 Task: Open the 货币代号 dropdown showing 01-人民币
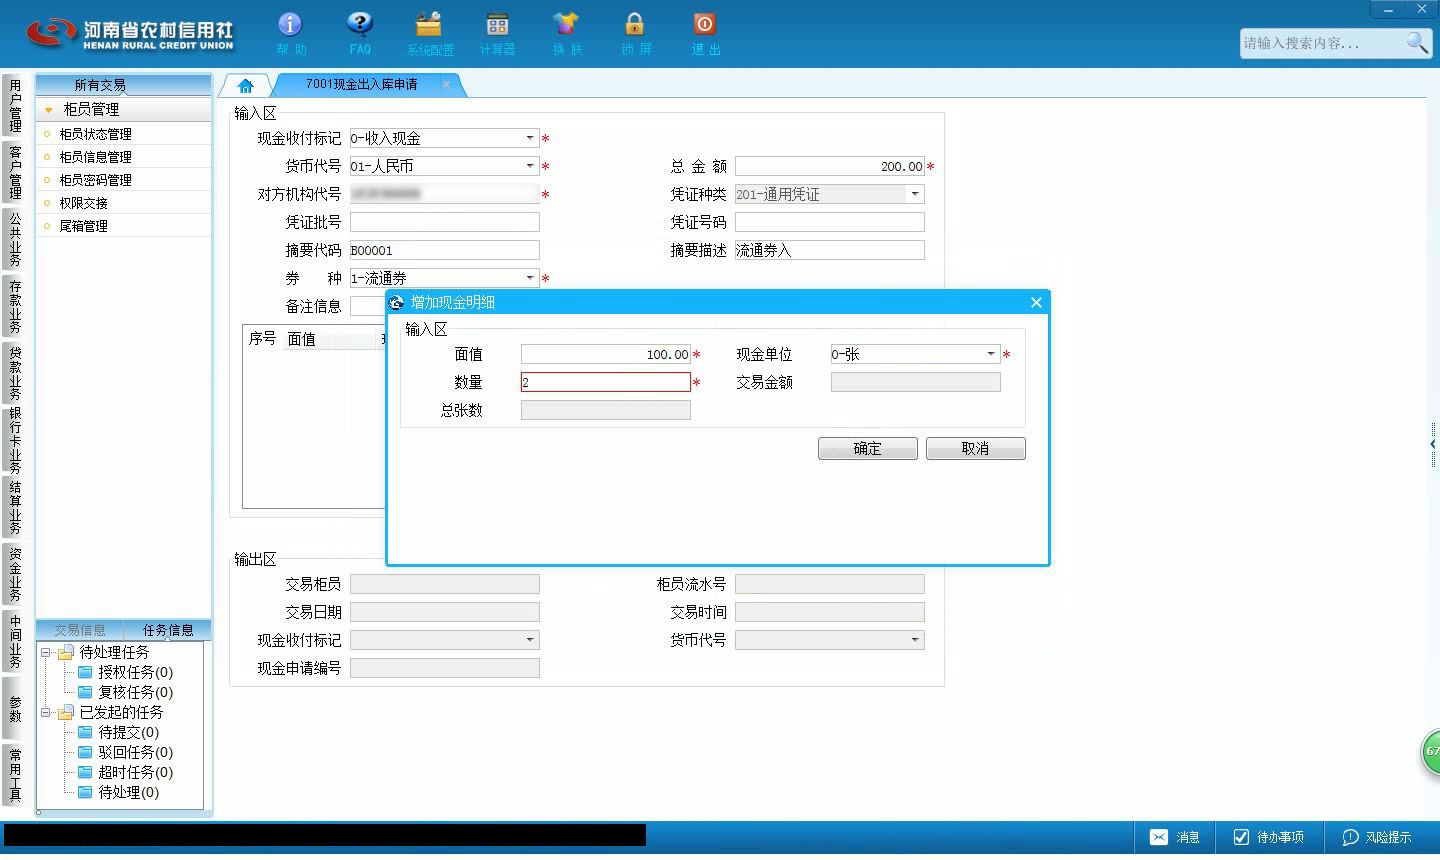tap(530, 166)
